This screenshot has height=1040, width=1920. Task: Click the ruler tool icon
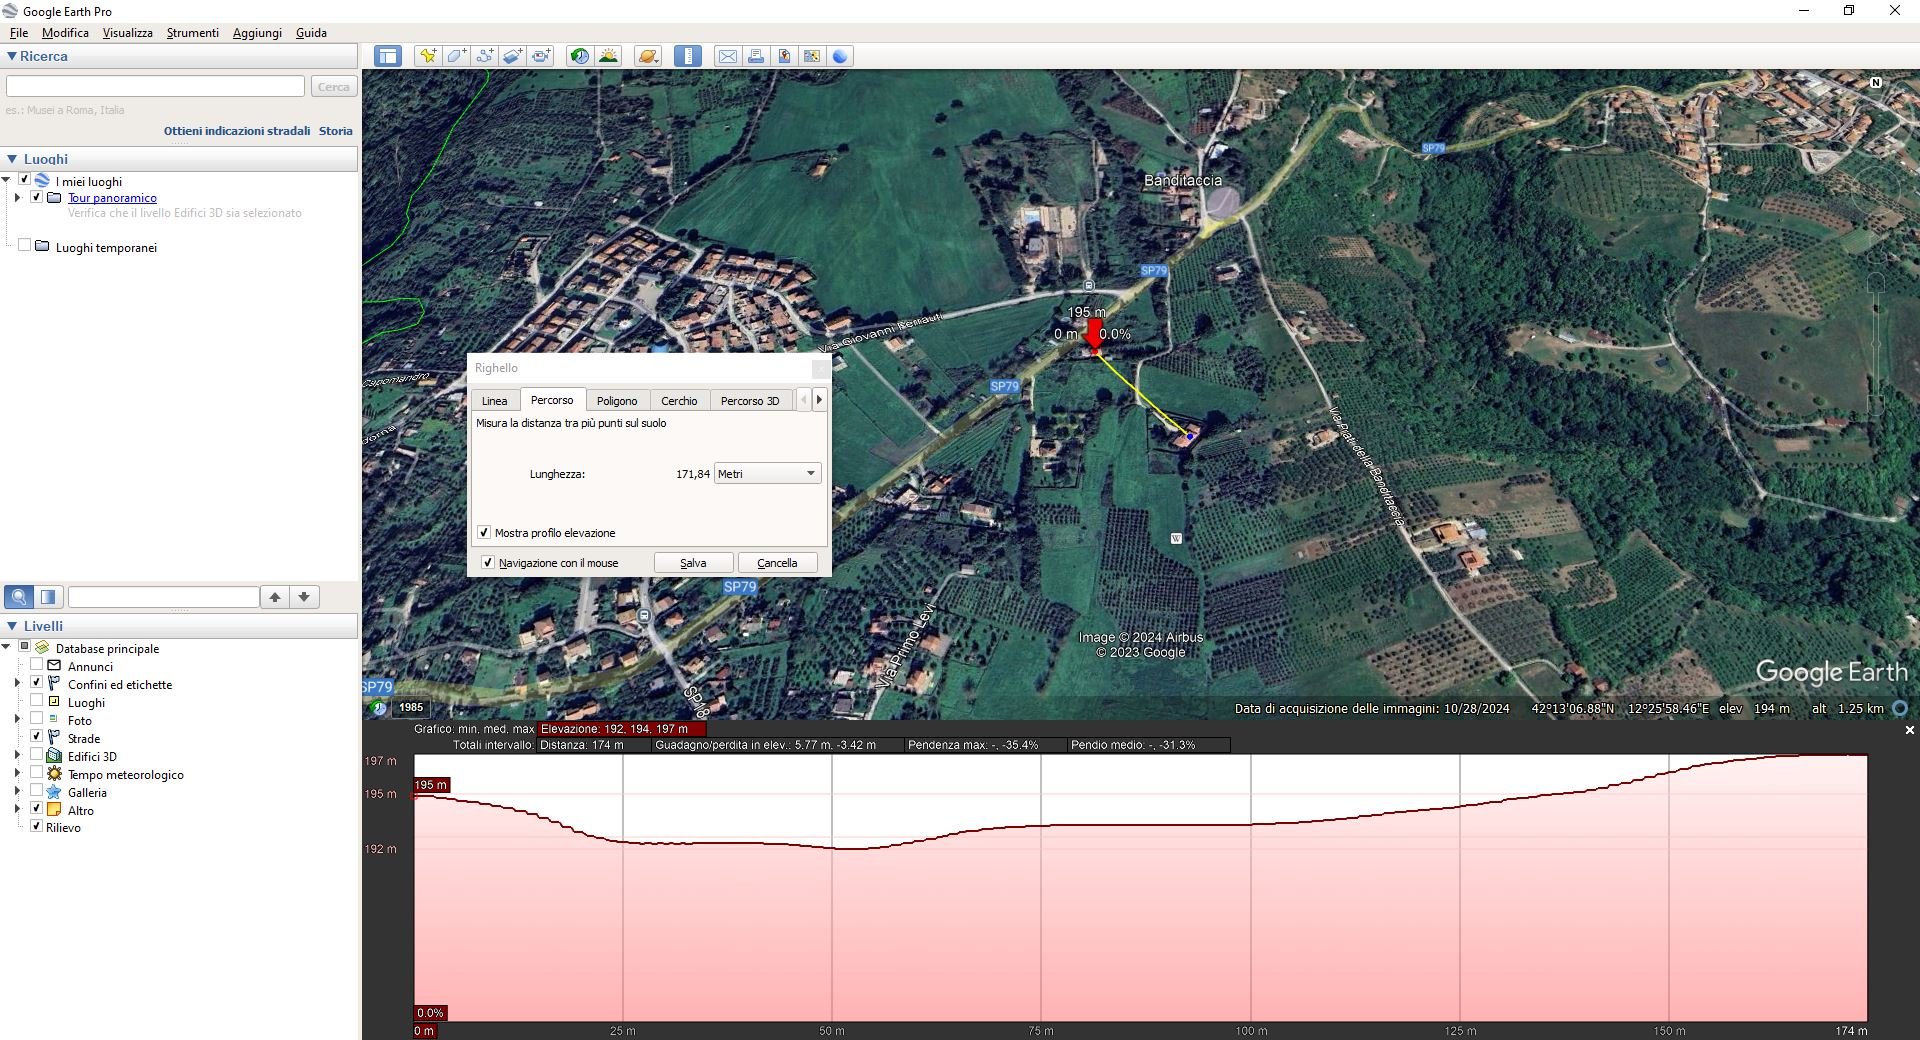coord(688,56)
